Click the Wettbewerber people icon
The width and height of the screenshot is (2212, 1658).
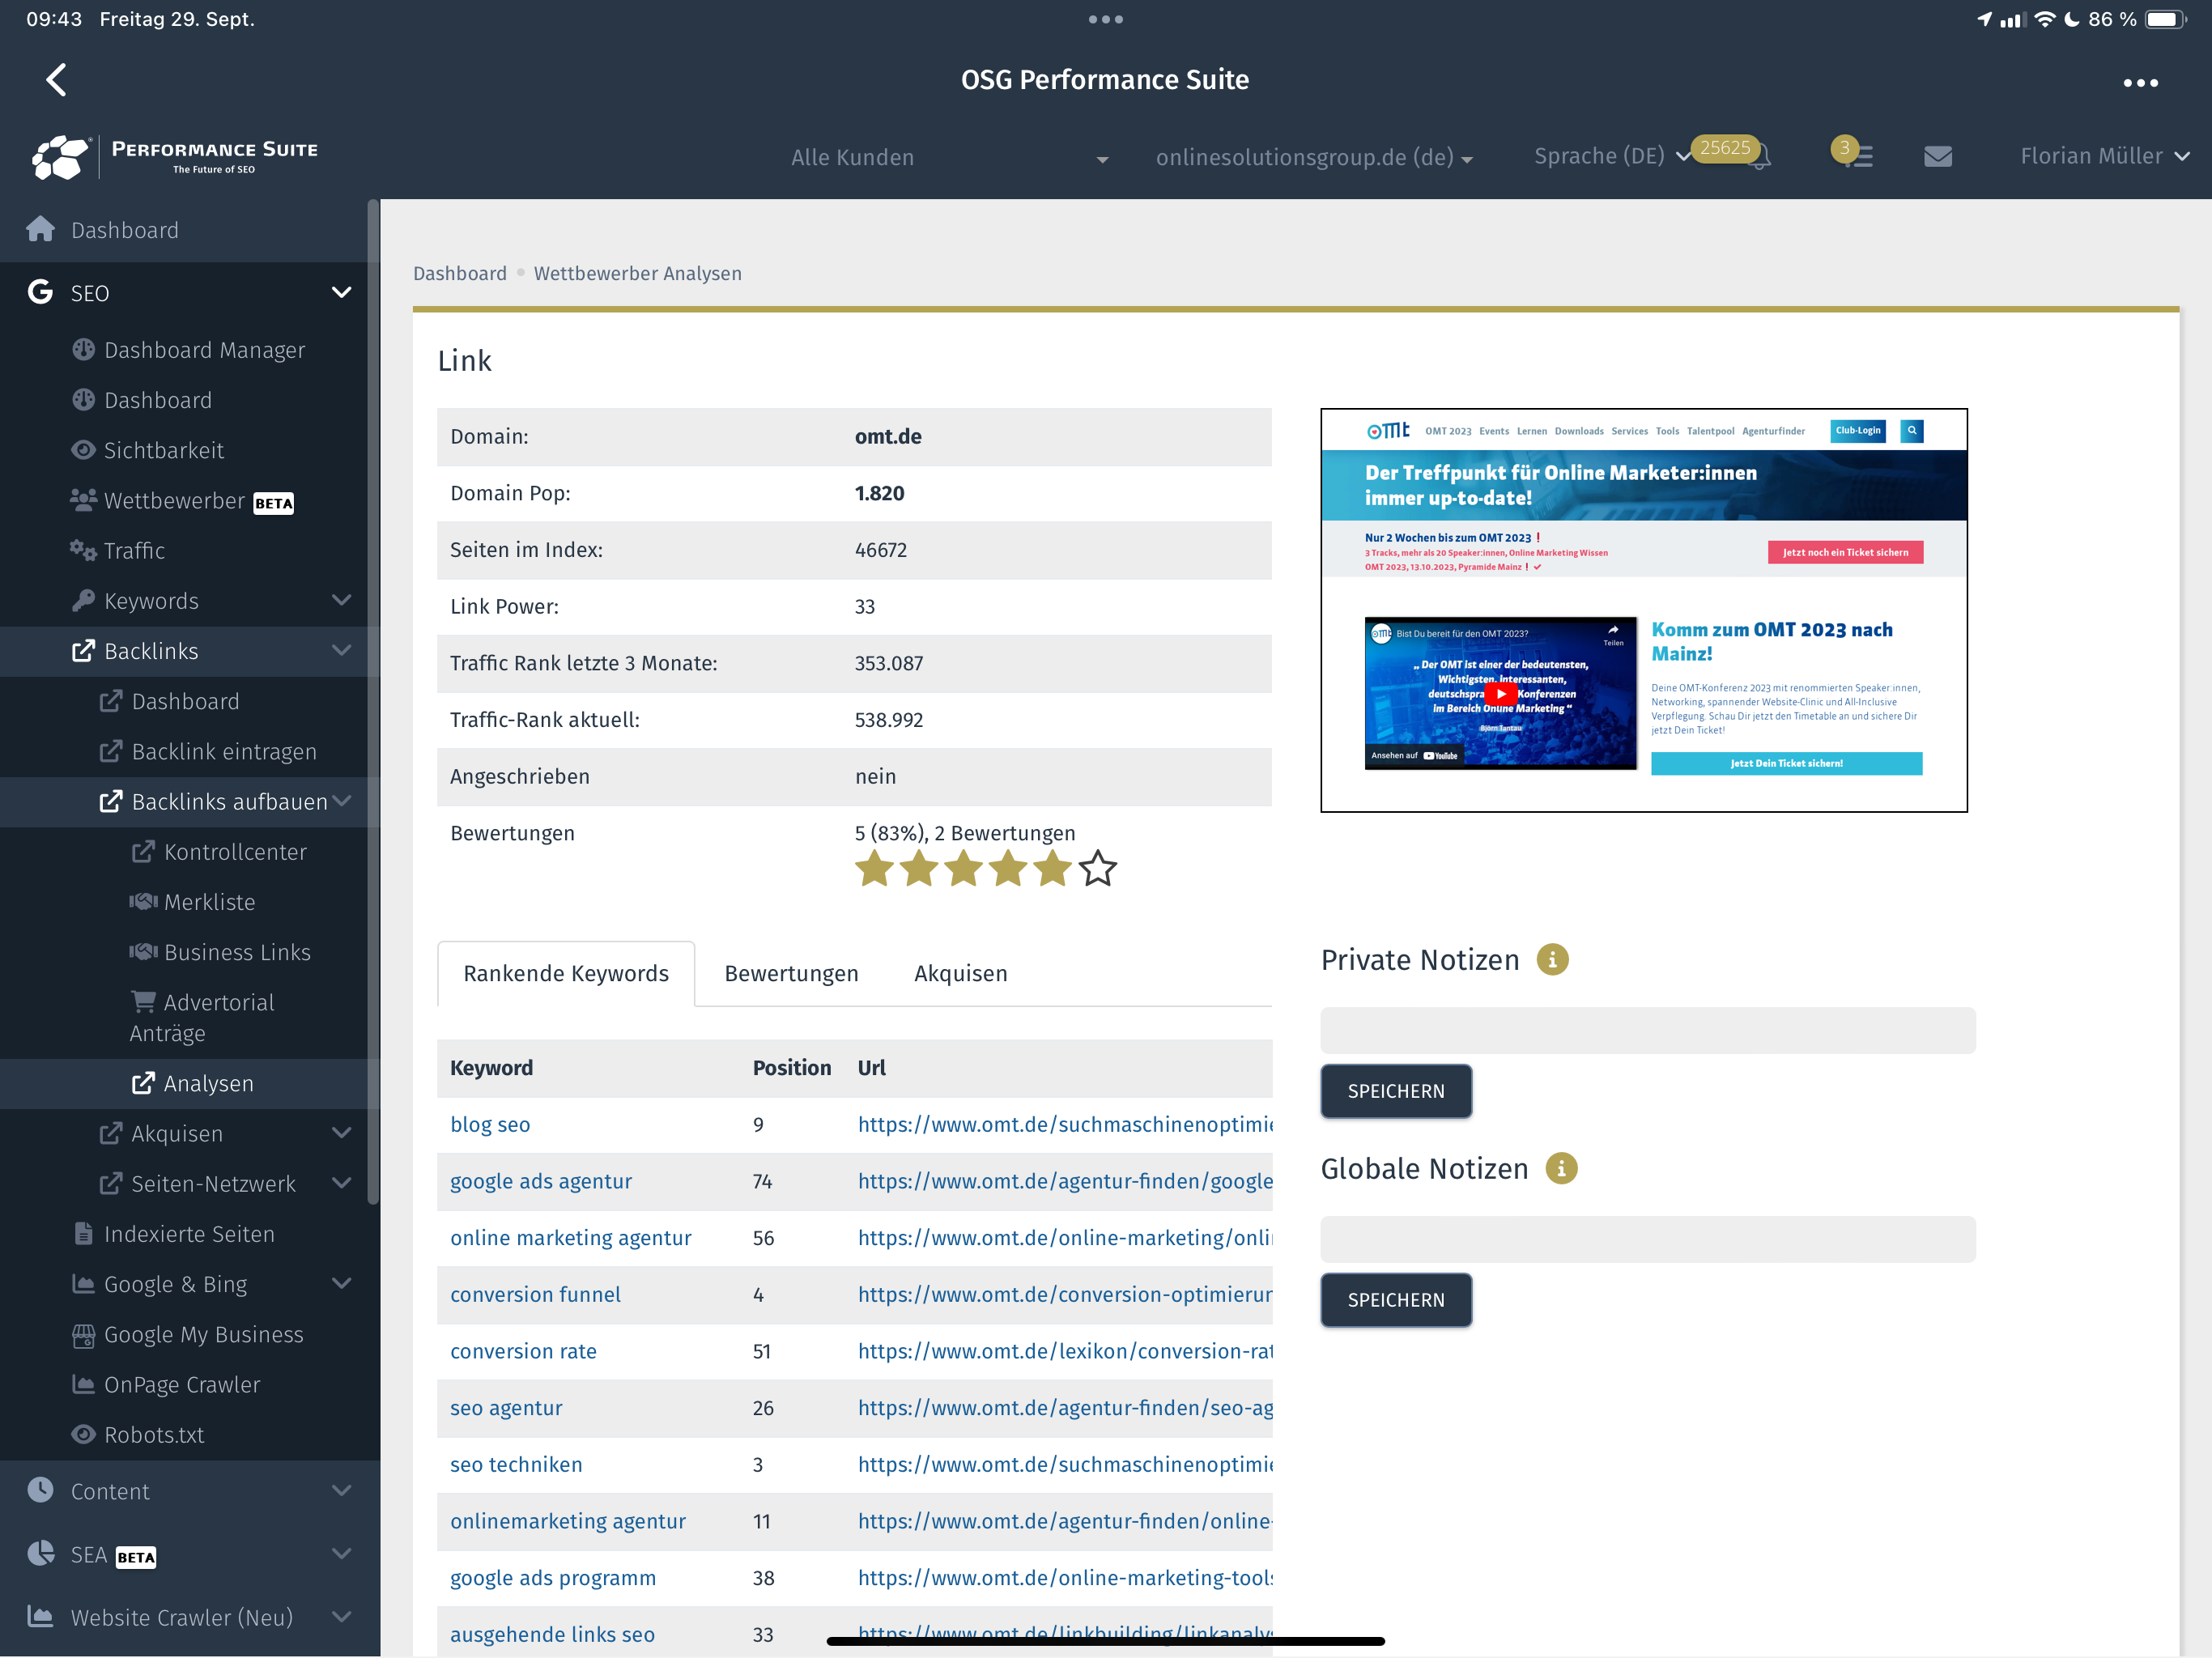pyautogui.click(x=83, y=500)
